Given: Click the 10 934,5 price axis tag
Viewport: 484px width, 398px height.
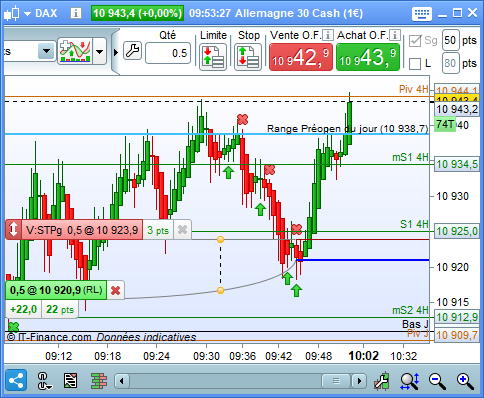Looking at the screenshot, I should [457, 164].
